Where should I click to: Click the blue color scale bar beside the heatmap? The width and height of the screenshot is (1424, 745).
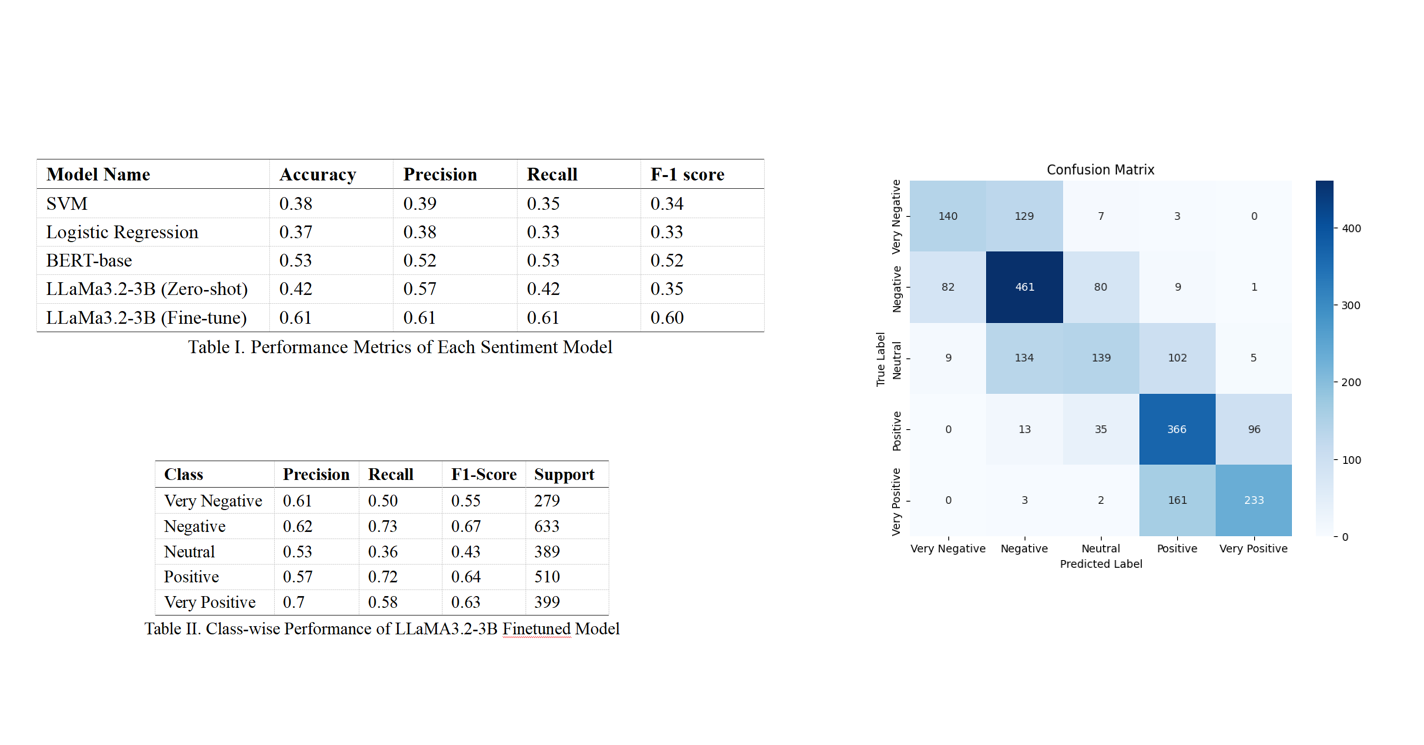(1324, 358)
